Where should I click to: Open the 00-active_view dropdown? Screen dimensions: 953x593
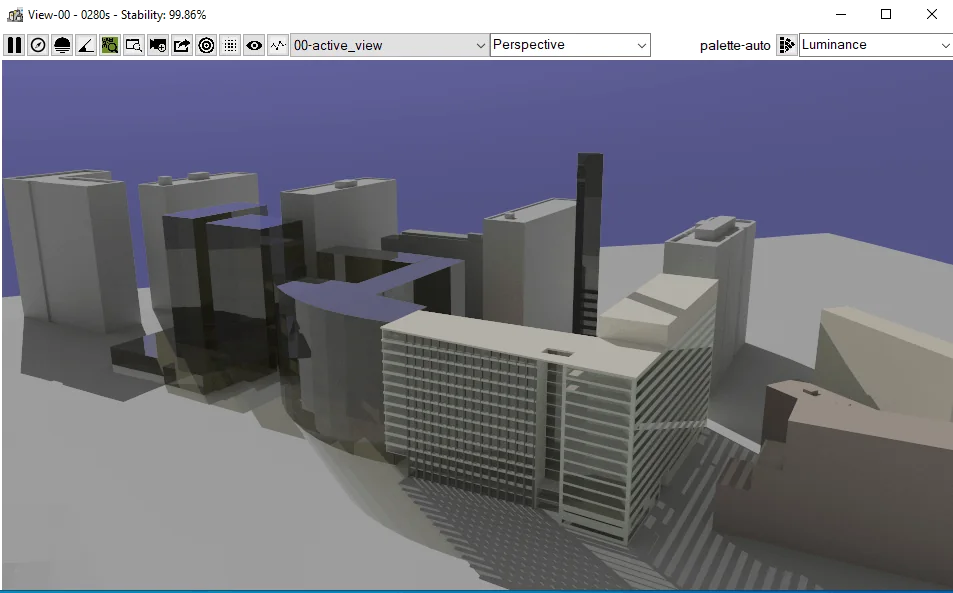[389, 45]
